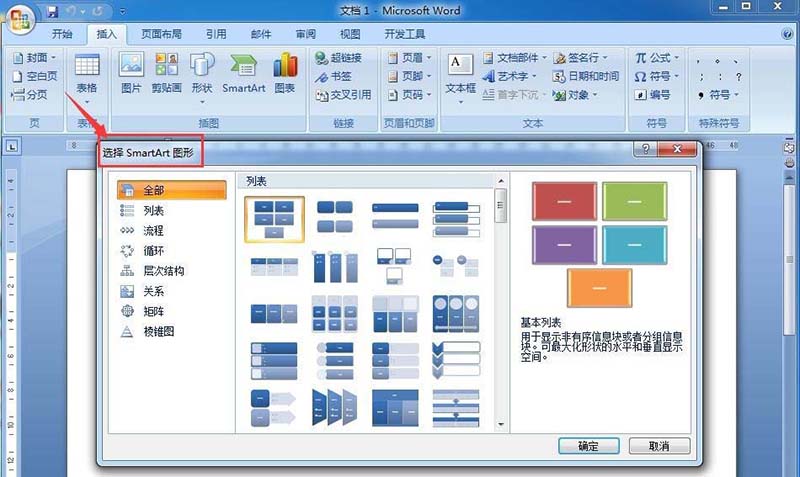Image resolution: width=800 pixels, height=477 pixels.
Task: Insert a Chart (图表)
Action: click(x=284, y=73)
